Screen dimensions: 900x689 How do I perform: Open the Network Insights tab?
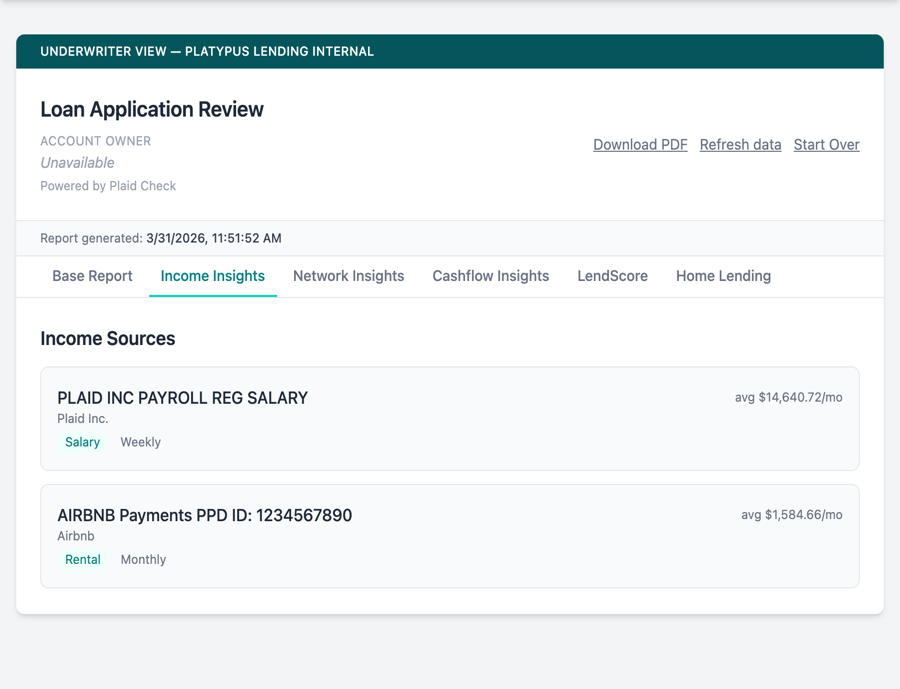point(348,276)
